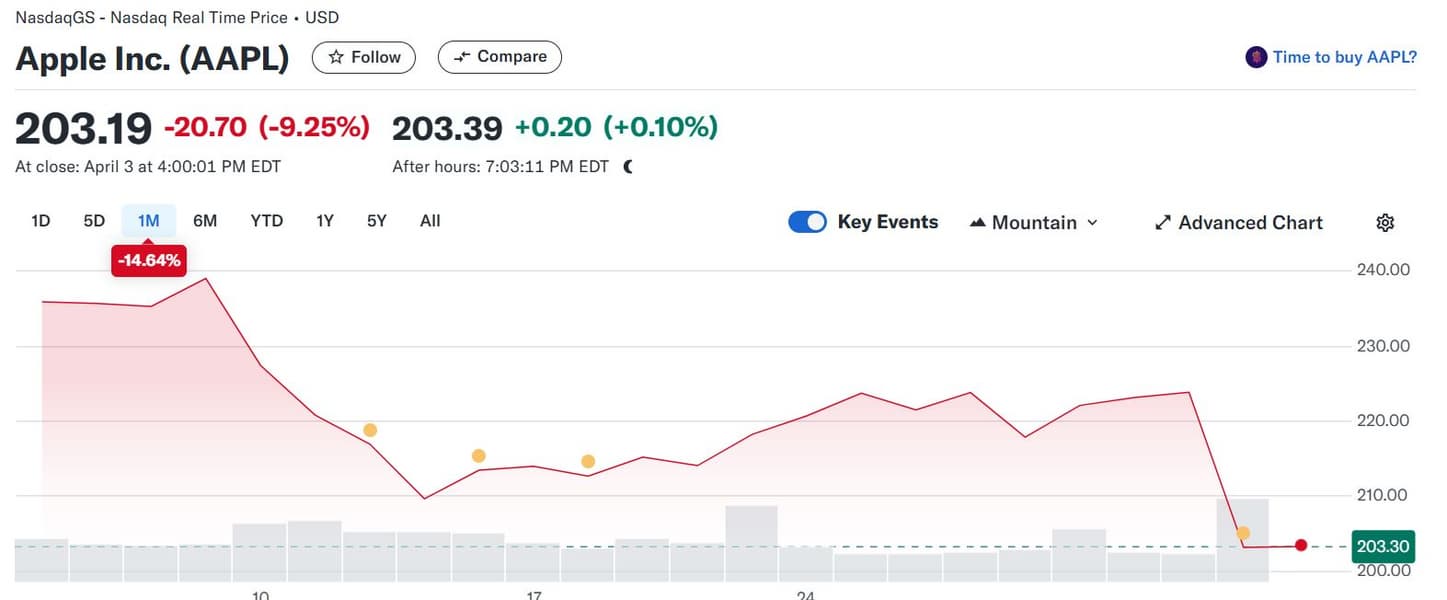Viewport: 1447px width, 600px height.
Task: Switch chart to All time range
Action: (430, 221)
